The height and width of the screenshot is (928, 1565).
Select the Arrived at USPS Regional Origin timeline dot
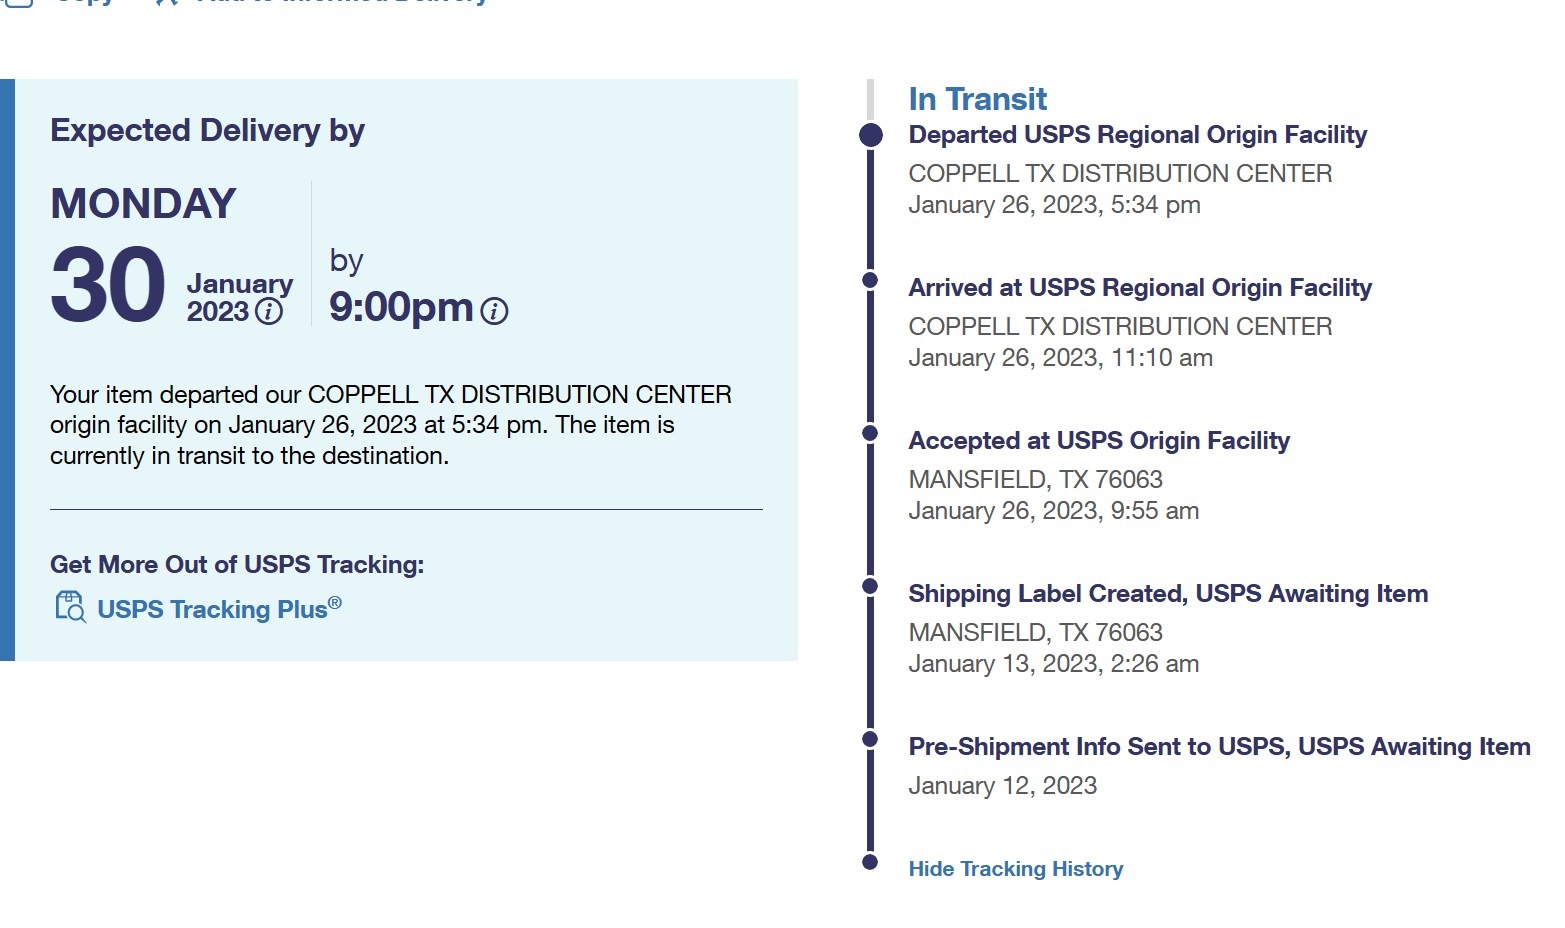click(870, 280)
